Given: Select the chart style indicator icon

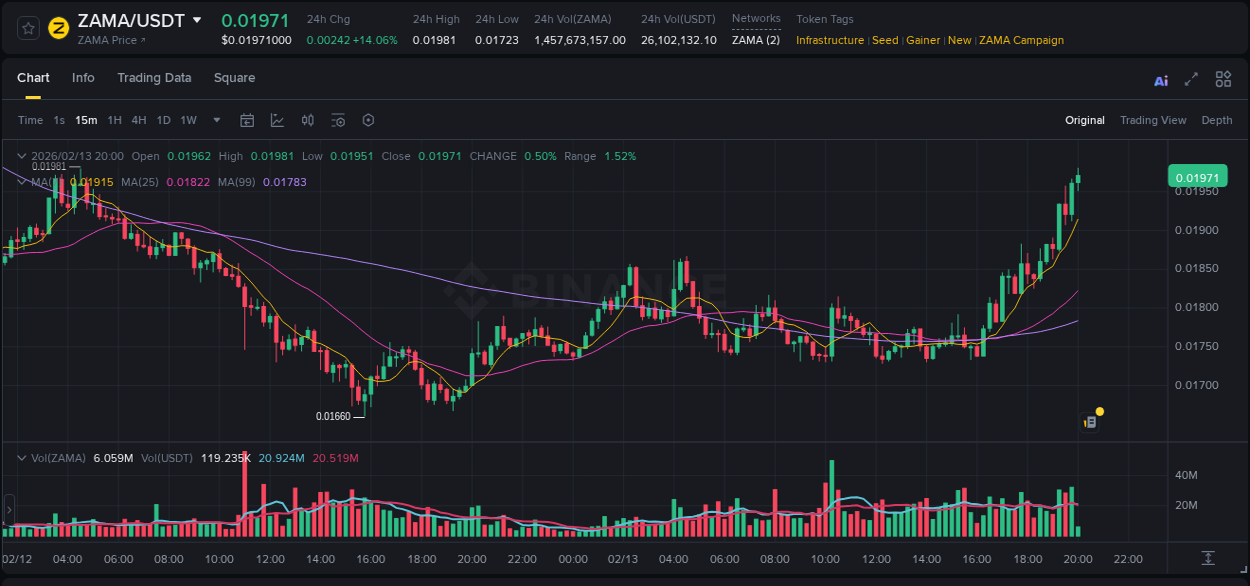Looking at the screenshot, I should (x=277, y=120).
